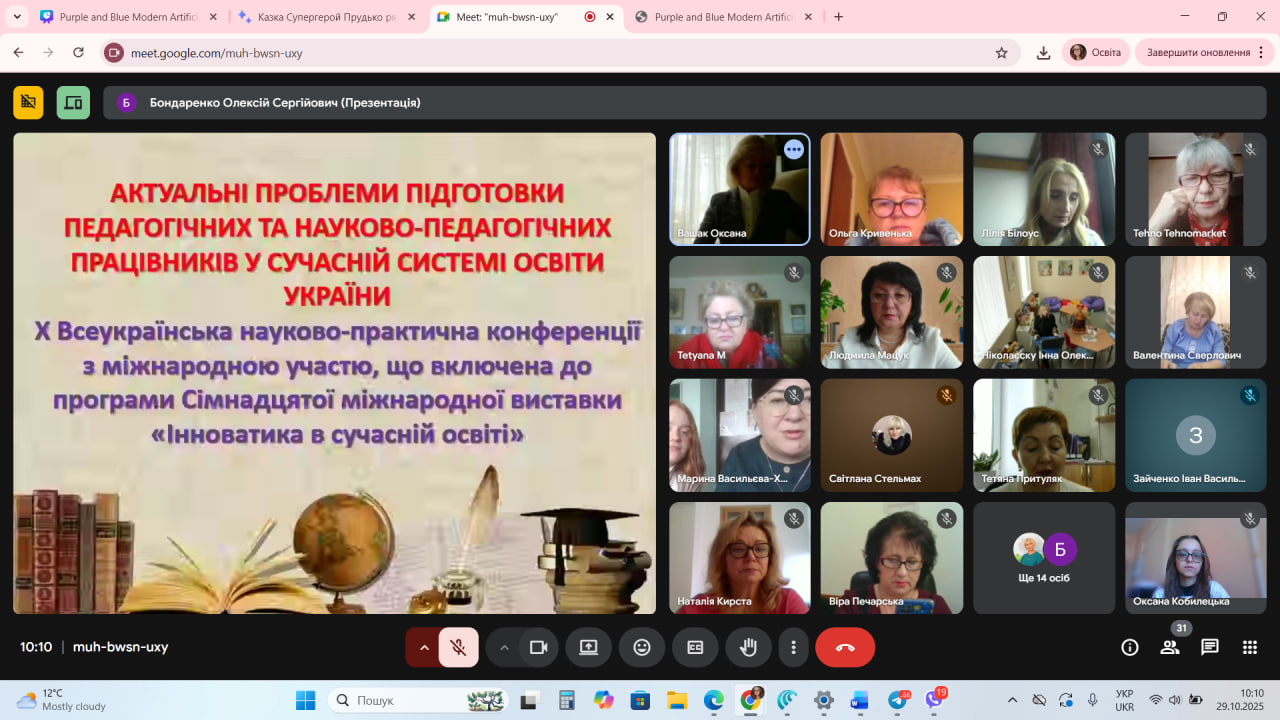Expand audio settings arrow beside microphone
The height and width of the screenshot is (720, 1280).
(x=424, y=647)
